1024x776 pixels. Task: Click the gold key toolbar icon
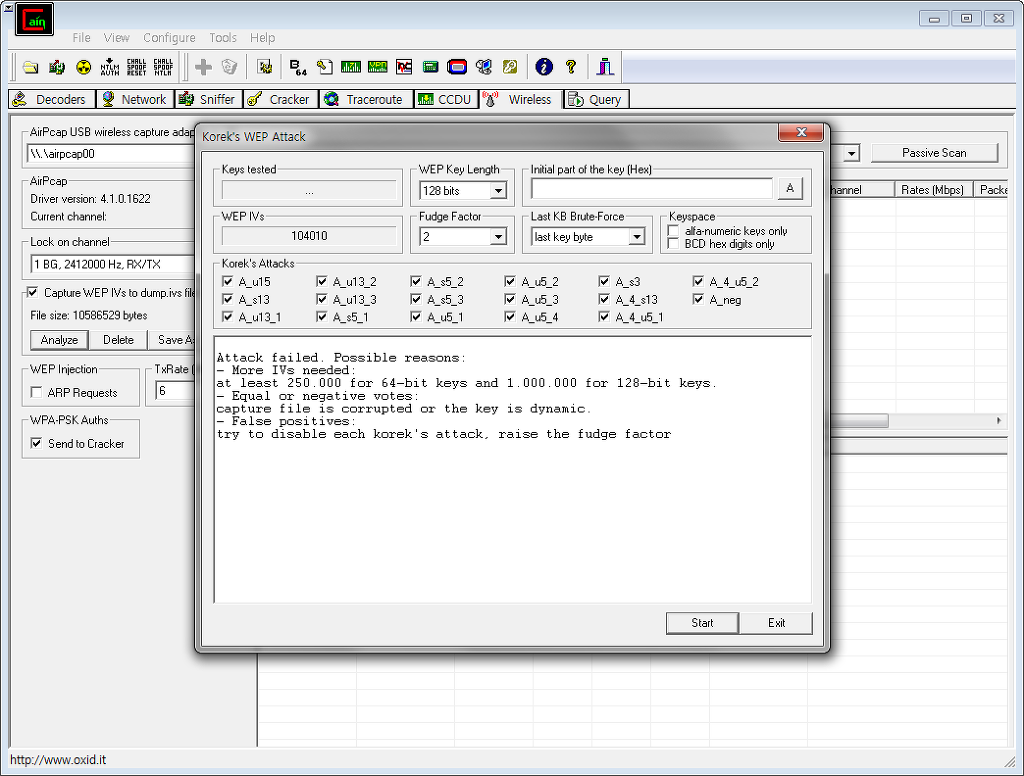click(510, 67)
